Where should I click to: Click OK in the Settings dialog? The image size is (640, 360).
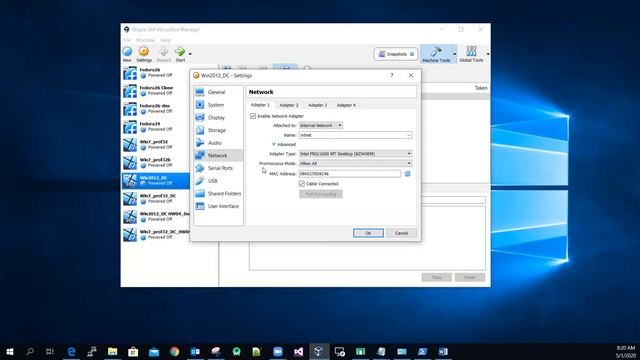[x=368, y=233]
